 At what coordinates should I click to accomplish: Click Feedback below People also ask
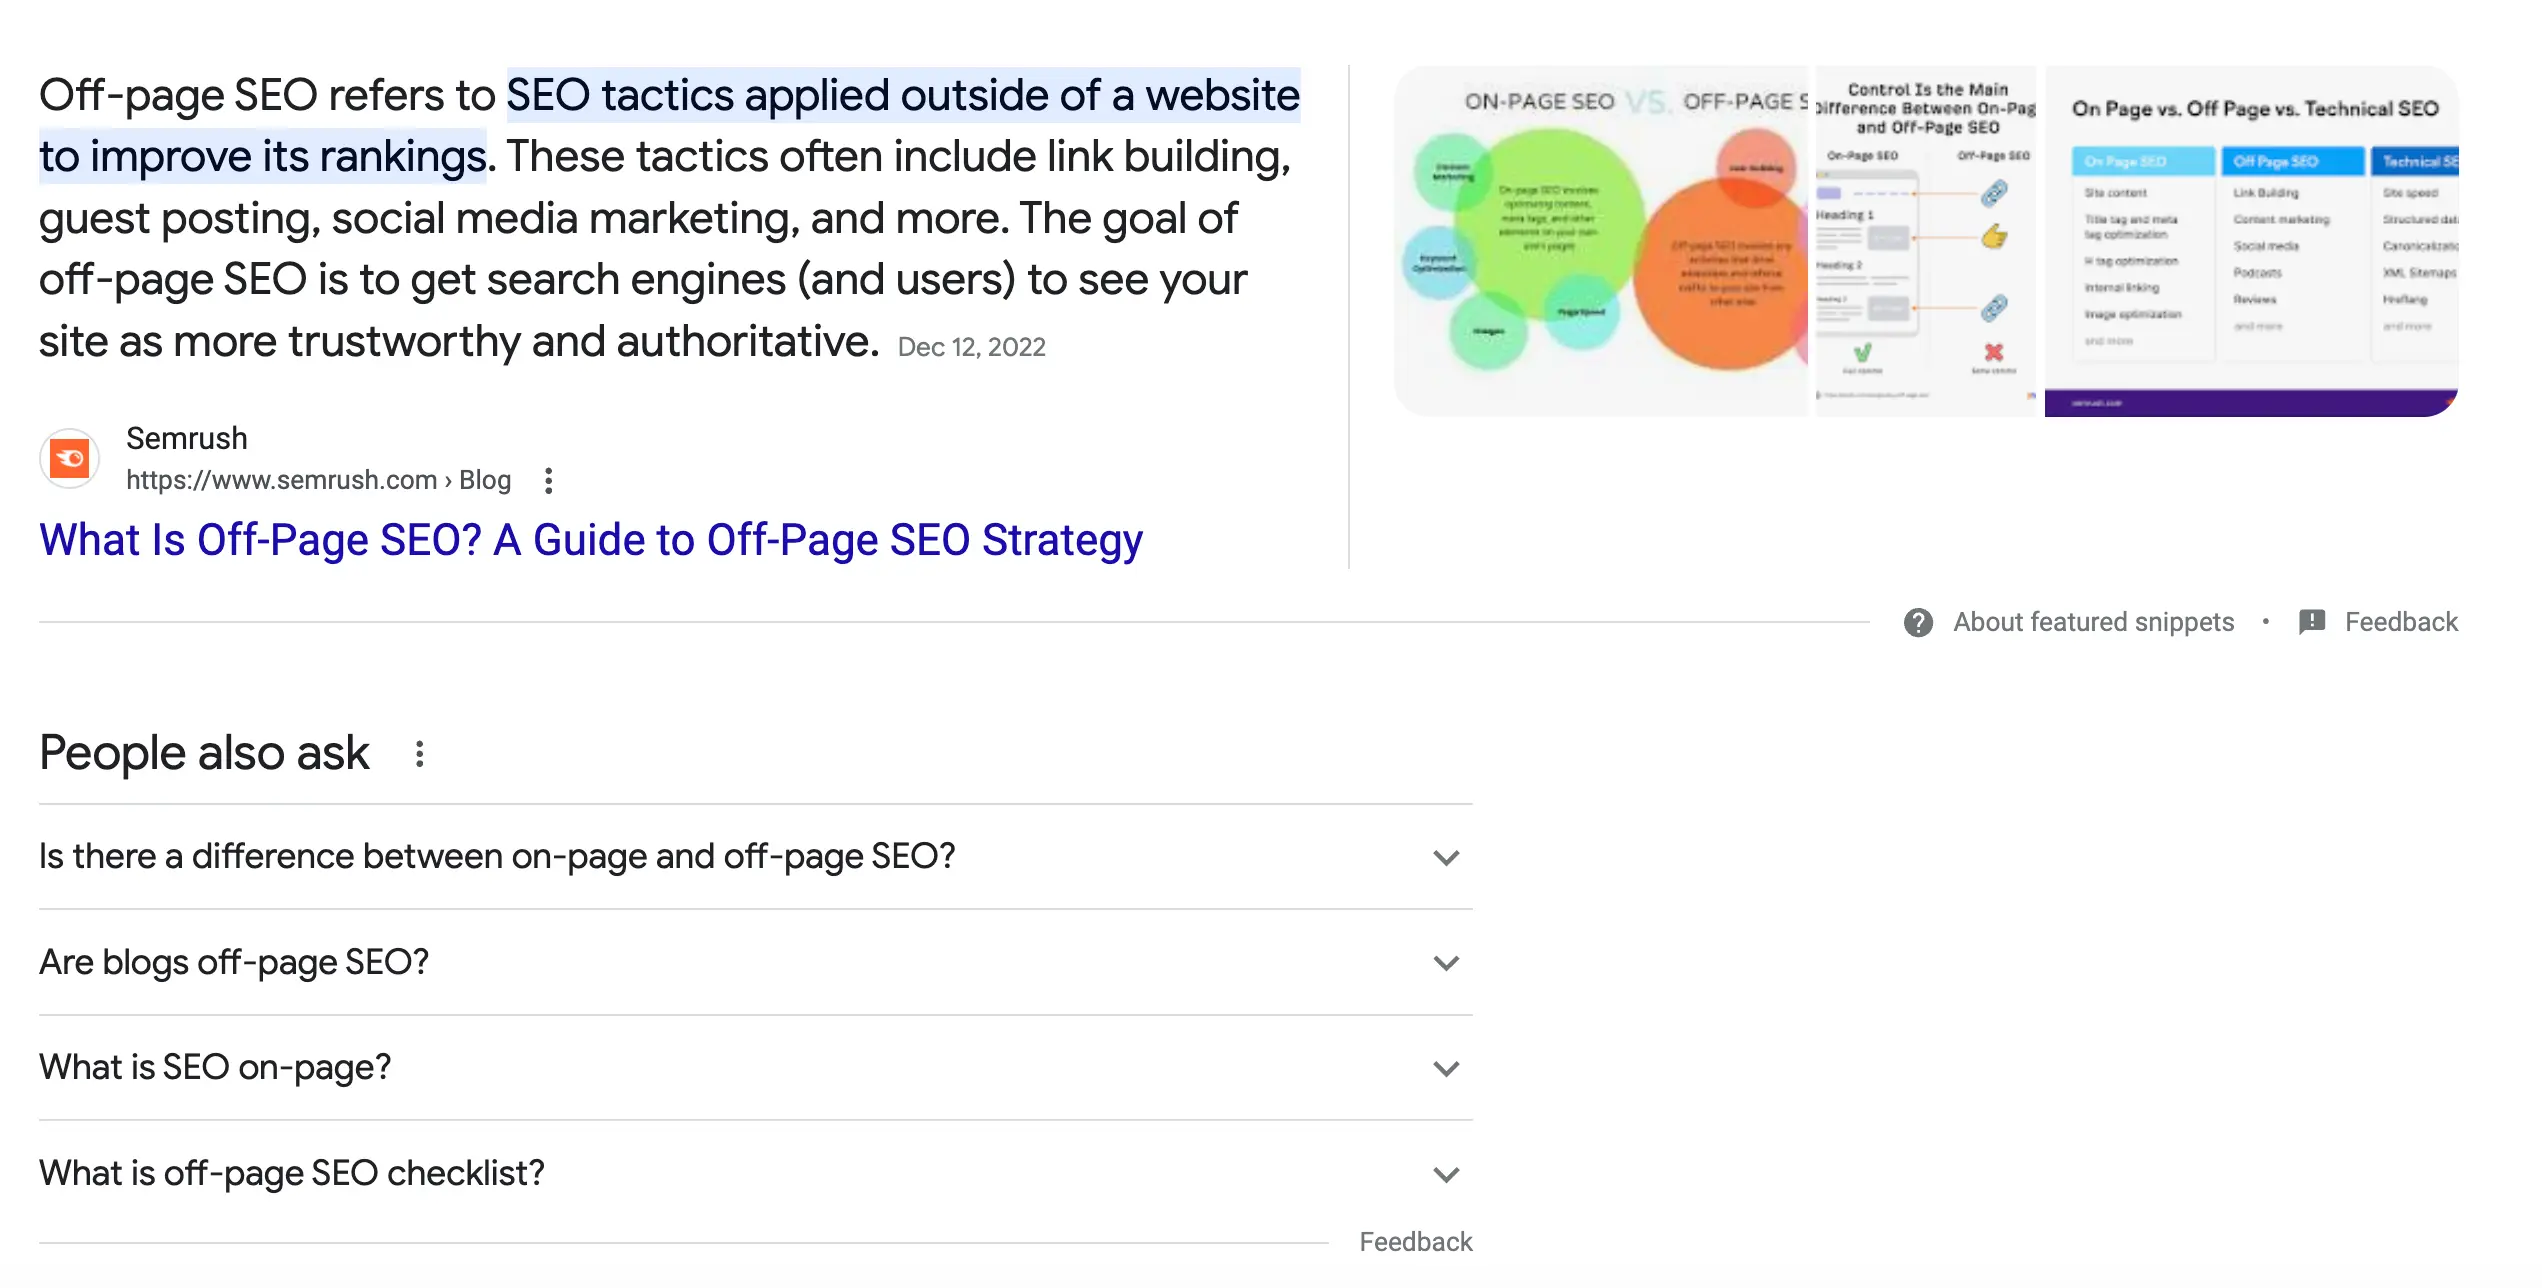[x=1415, y=1242]
